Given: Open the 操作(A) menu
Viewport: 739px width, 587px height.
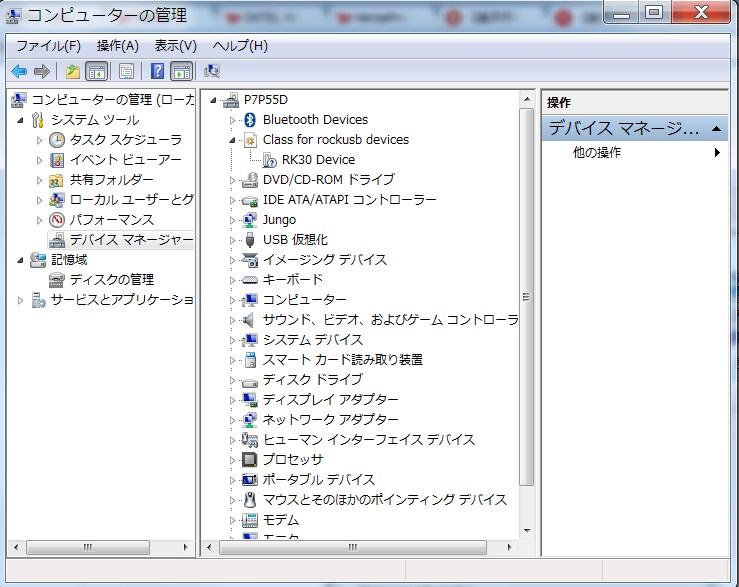Looking at the screenshot, I should pos(117,46).
